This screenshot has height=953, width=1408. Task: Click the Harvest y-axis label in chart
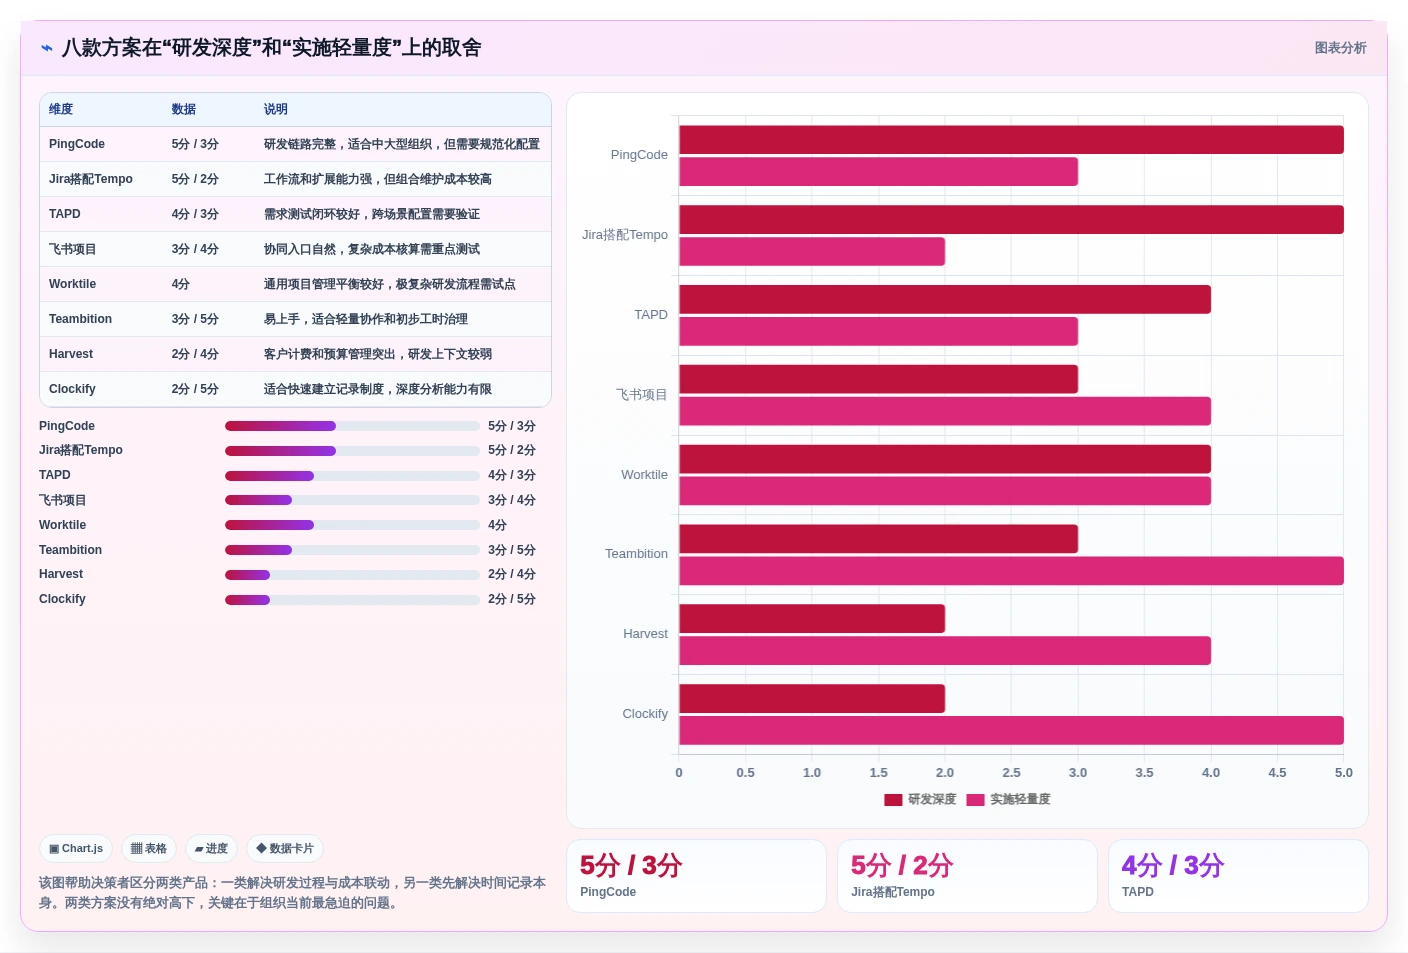[645, 634]
